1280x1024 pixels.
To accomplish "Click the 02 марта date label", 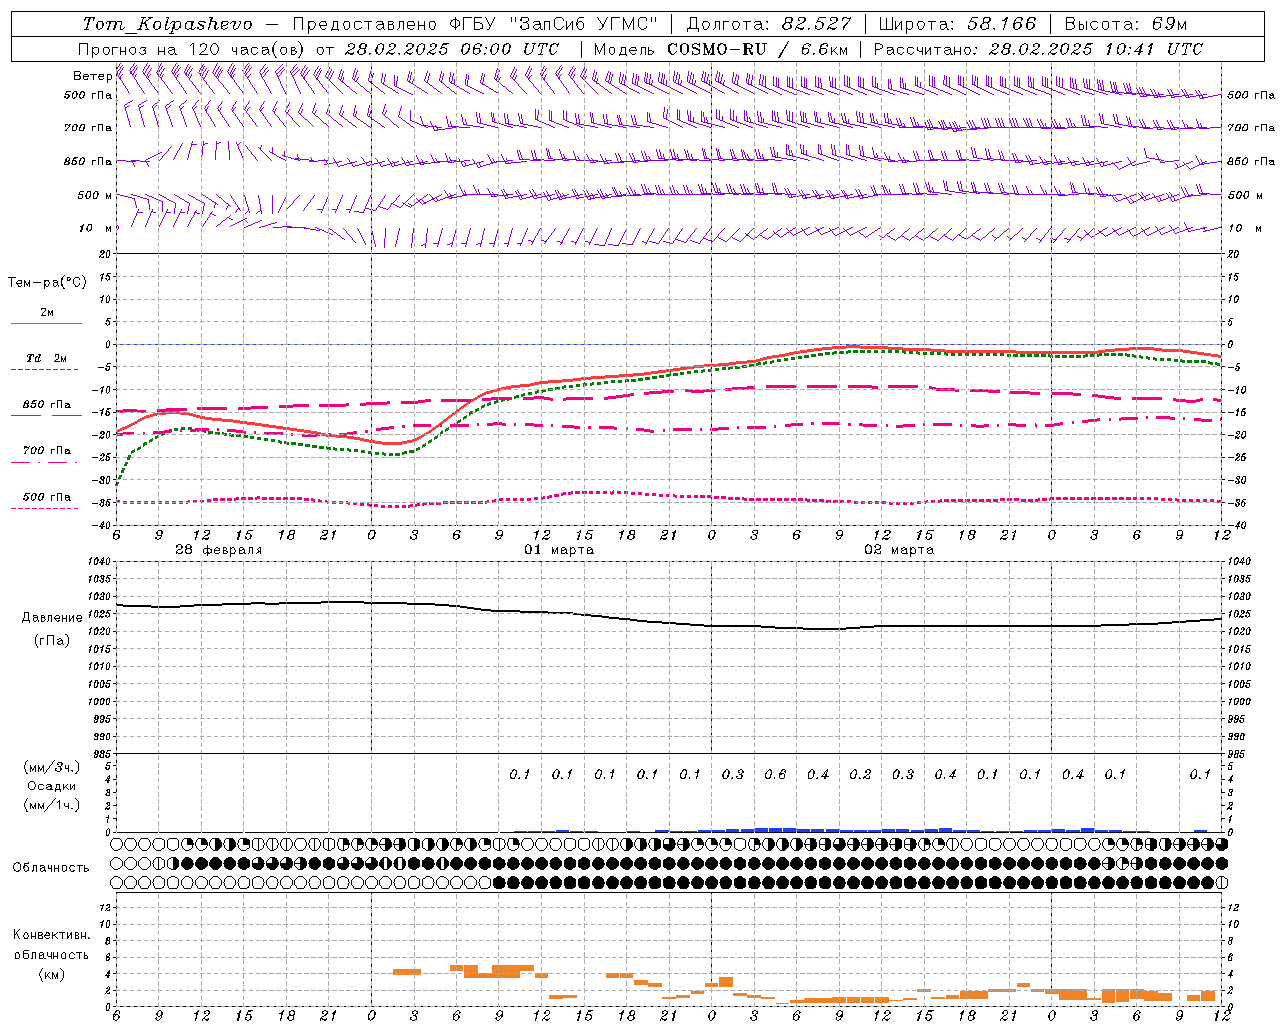I will click(x=899, y=550).
